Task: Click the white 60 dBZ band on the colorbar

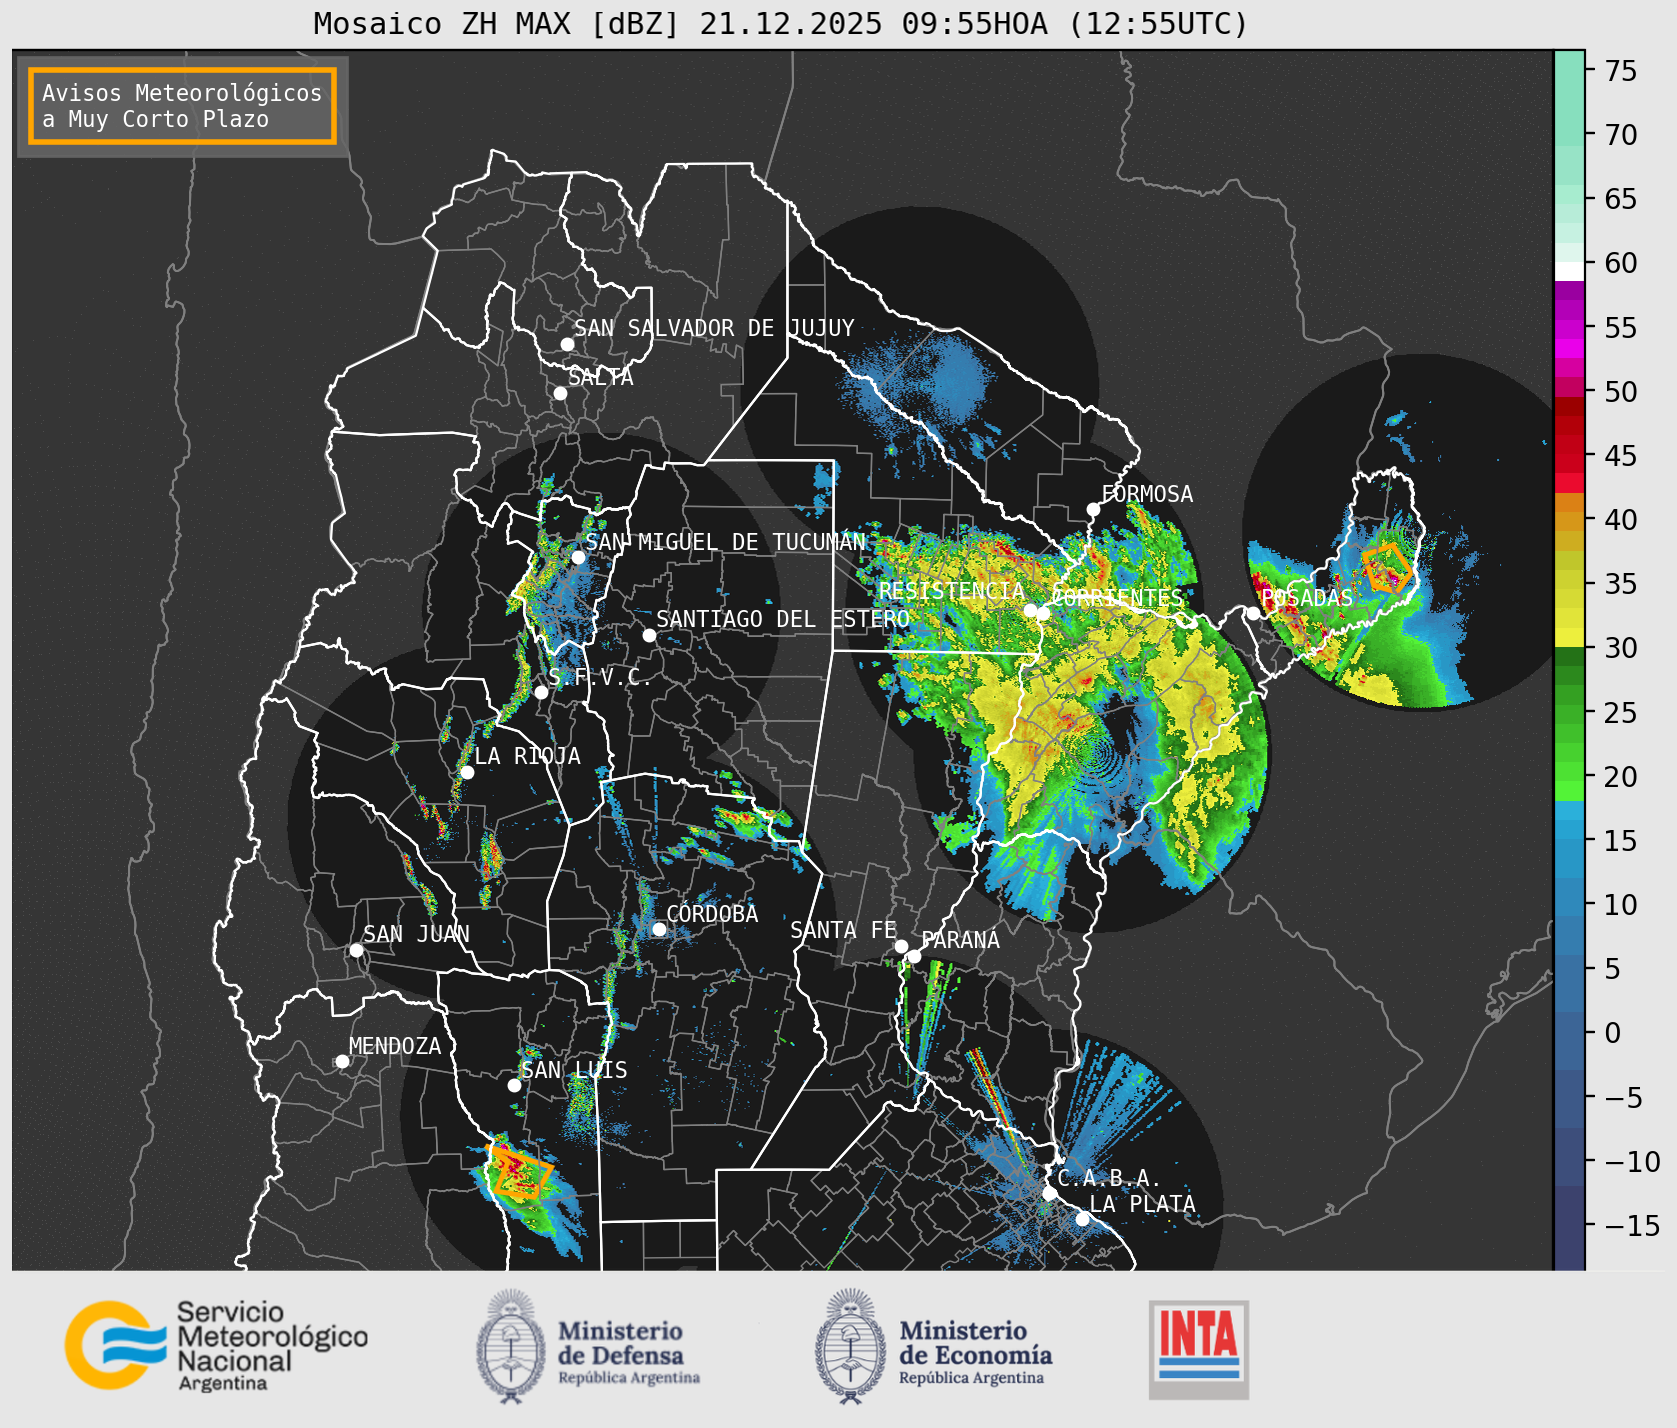Action: pos(1569,271)
